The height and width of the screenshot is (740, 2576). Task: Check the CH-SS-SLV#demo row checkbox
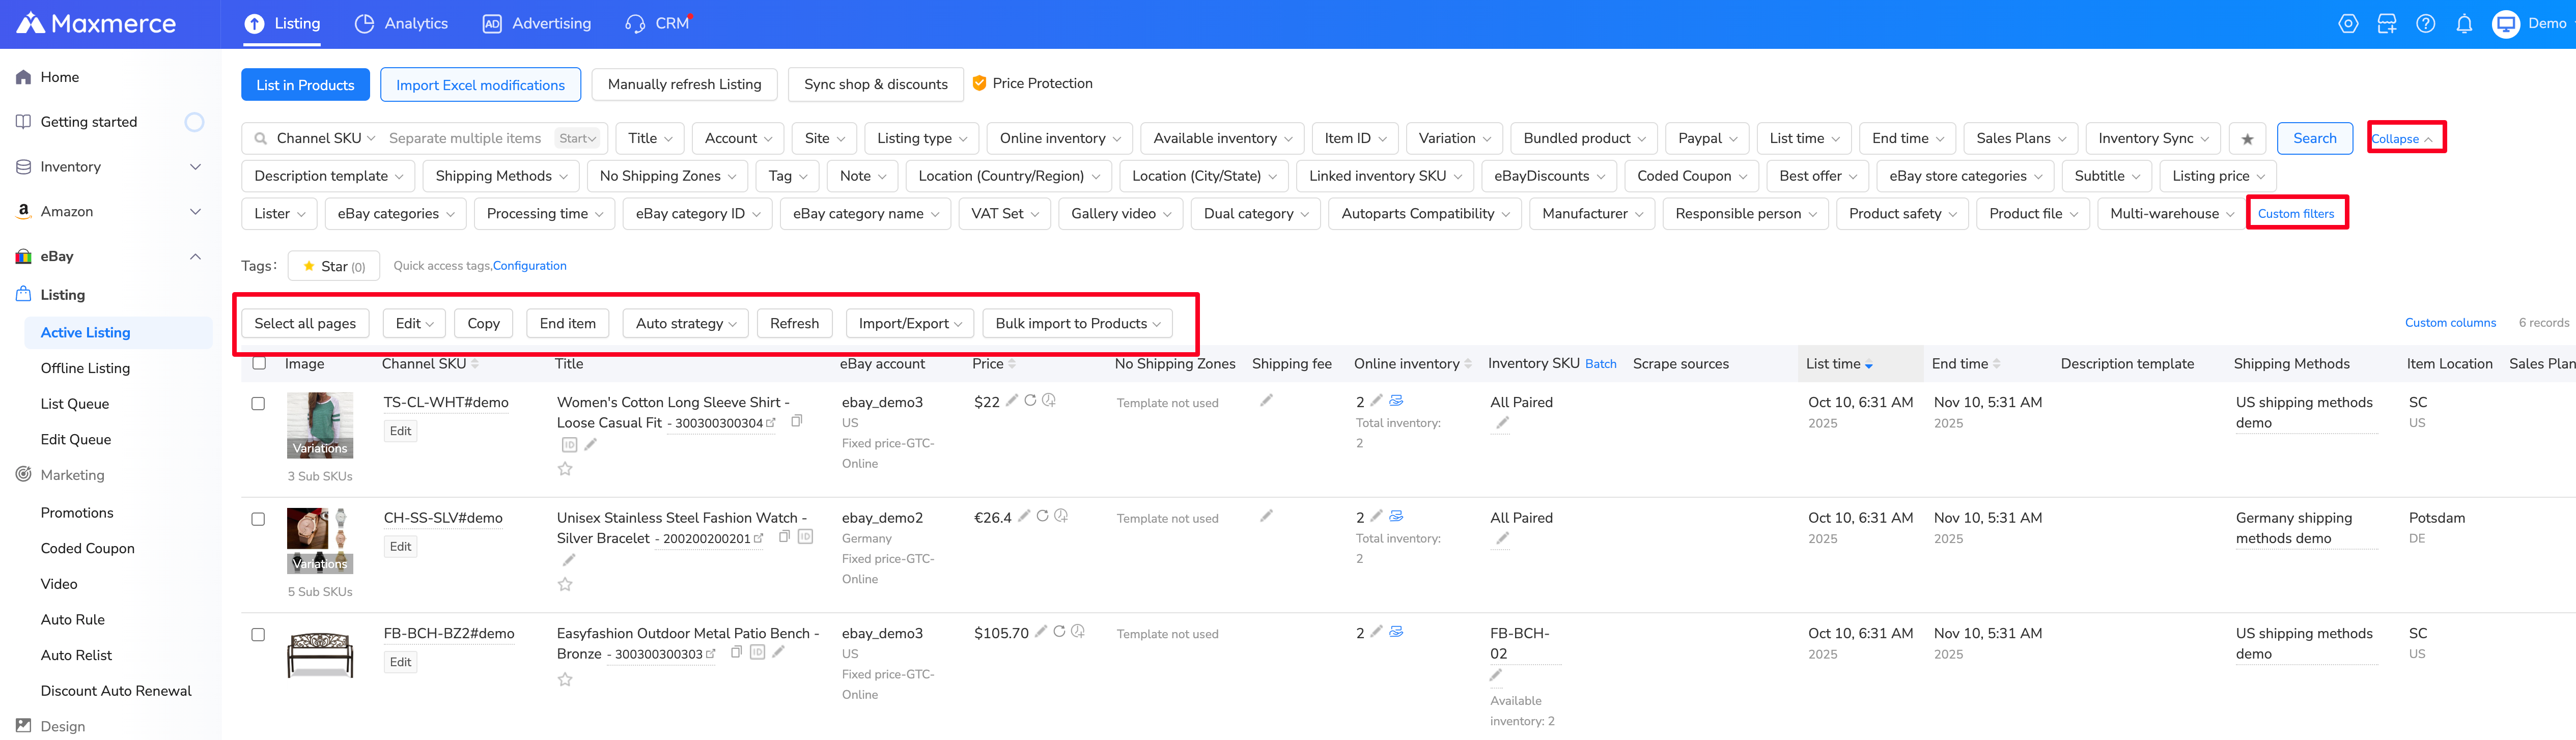point(258,519)
